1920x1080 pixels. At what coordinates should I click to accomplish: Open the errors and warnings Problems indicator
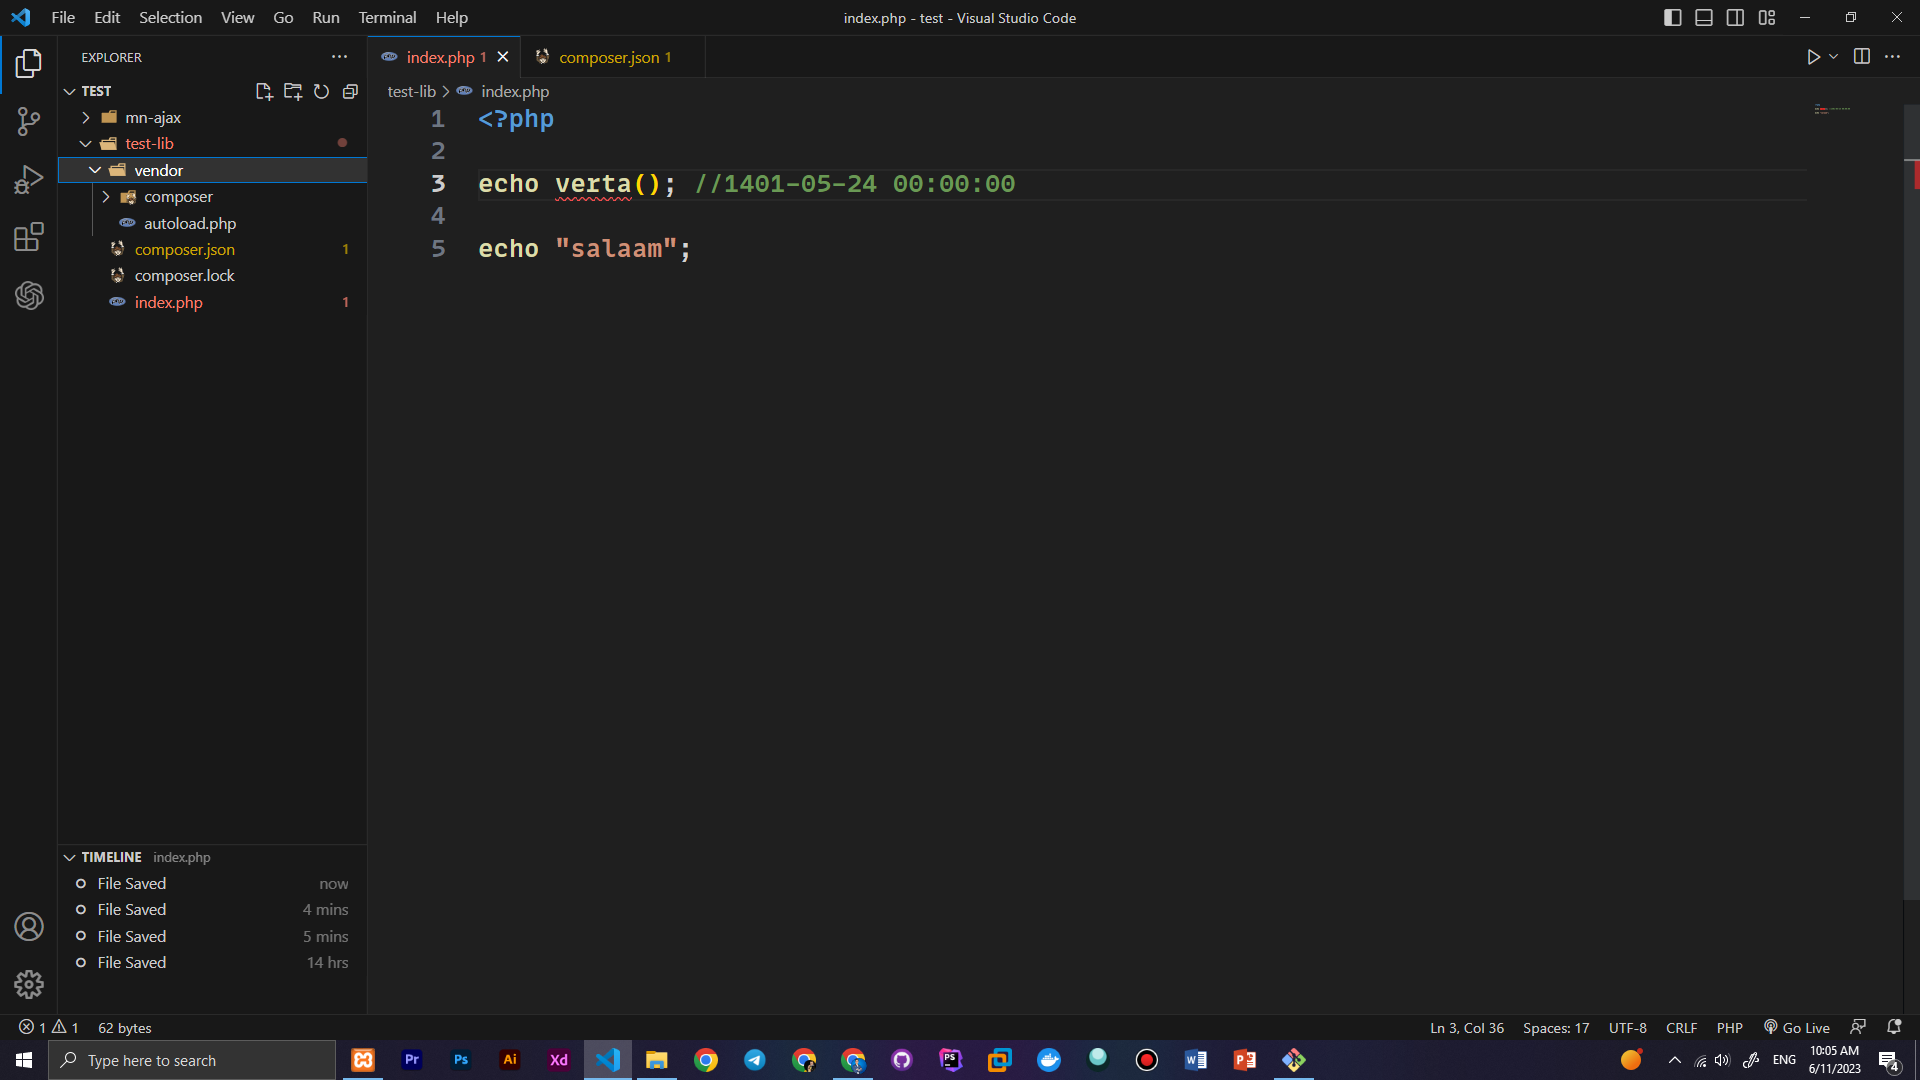pyautogui.click(x=48, y=1028)
